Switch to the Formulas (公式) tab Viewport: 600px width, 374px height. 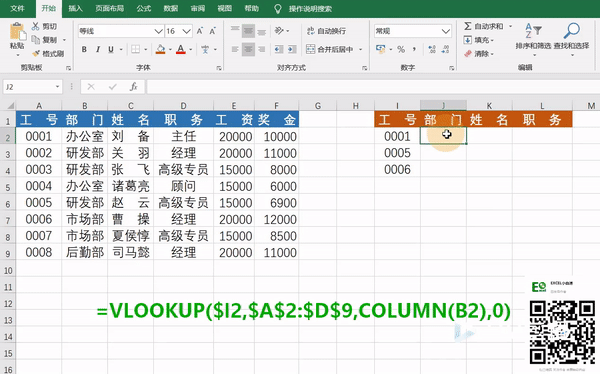(x=144, y=8)
